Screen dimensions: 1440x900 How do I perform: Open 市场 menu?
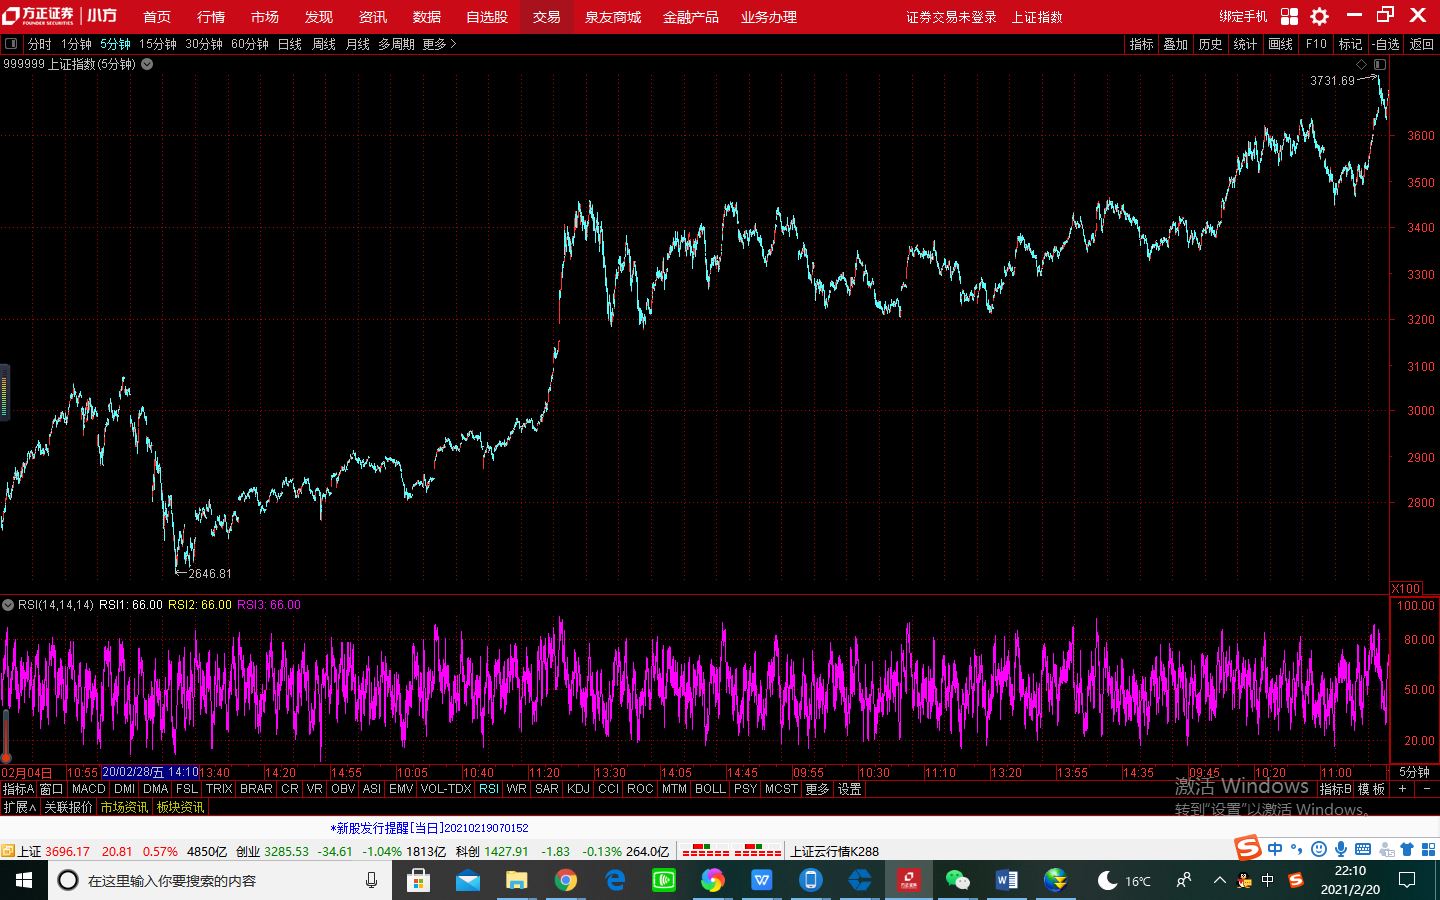point(265,17)
